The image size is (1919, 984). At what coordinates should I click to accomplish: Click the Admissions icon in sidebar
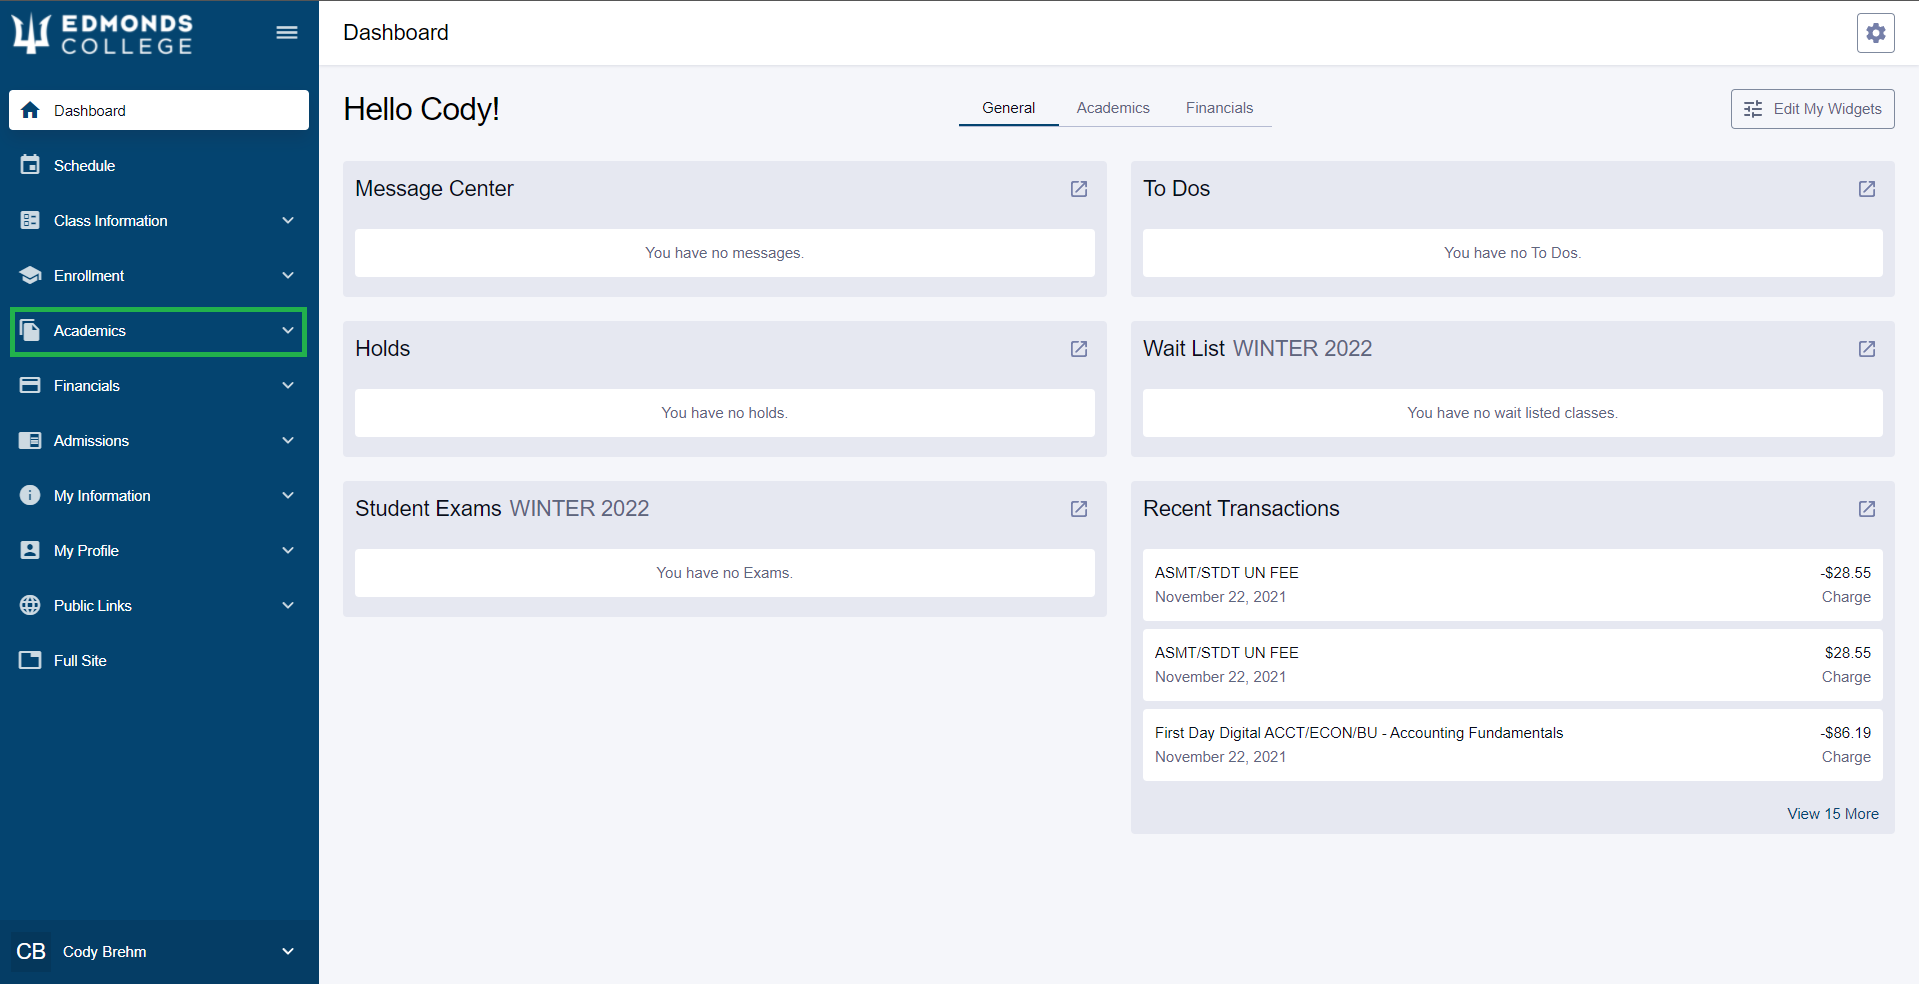click(x=30, y=440)
